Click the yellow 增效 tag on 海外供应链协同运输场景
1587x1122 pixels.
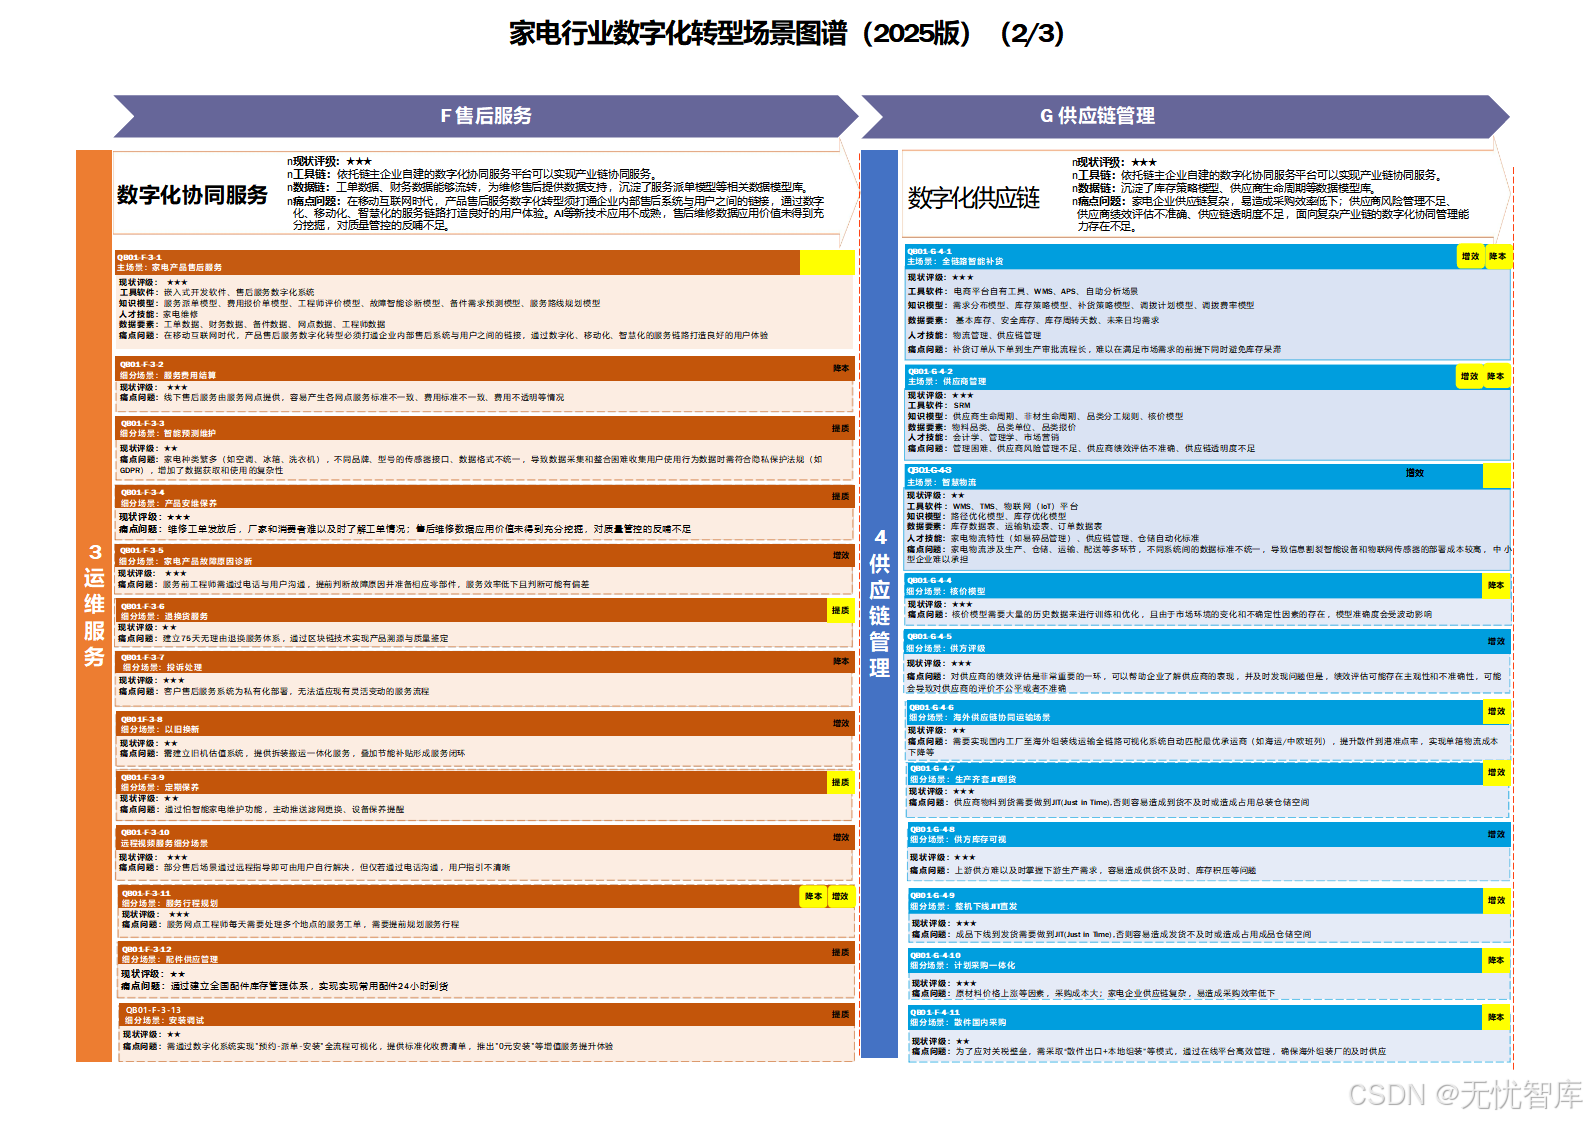(x=1496, y=711)
